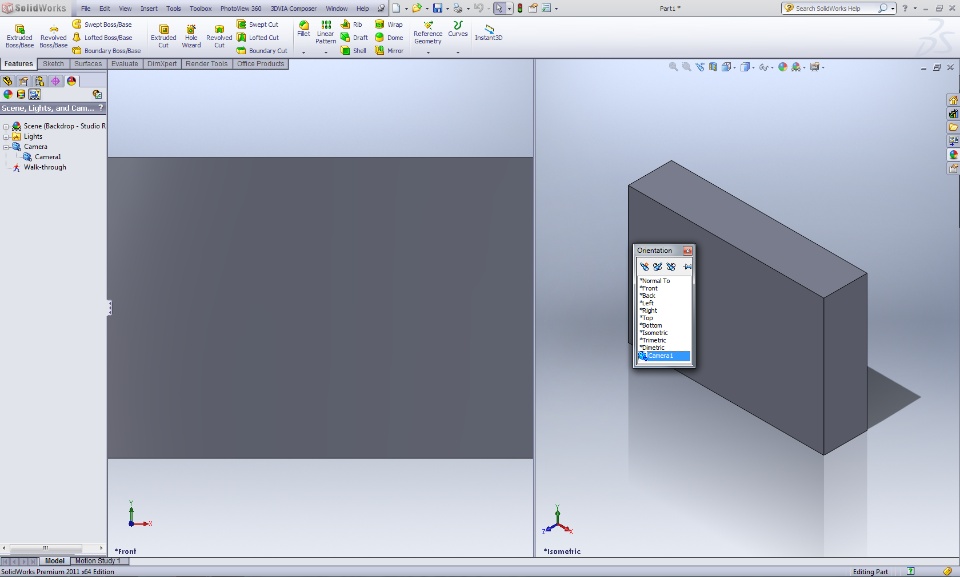Click the Save icon in the title bar

pyautogui.click(x=437, y=8)
